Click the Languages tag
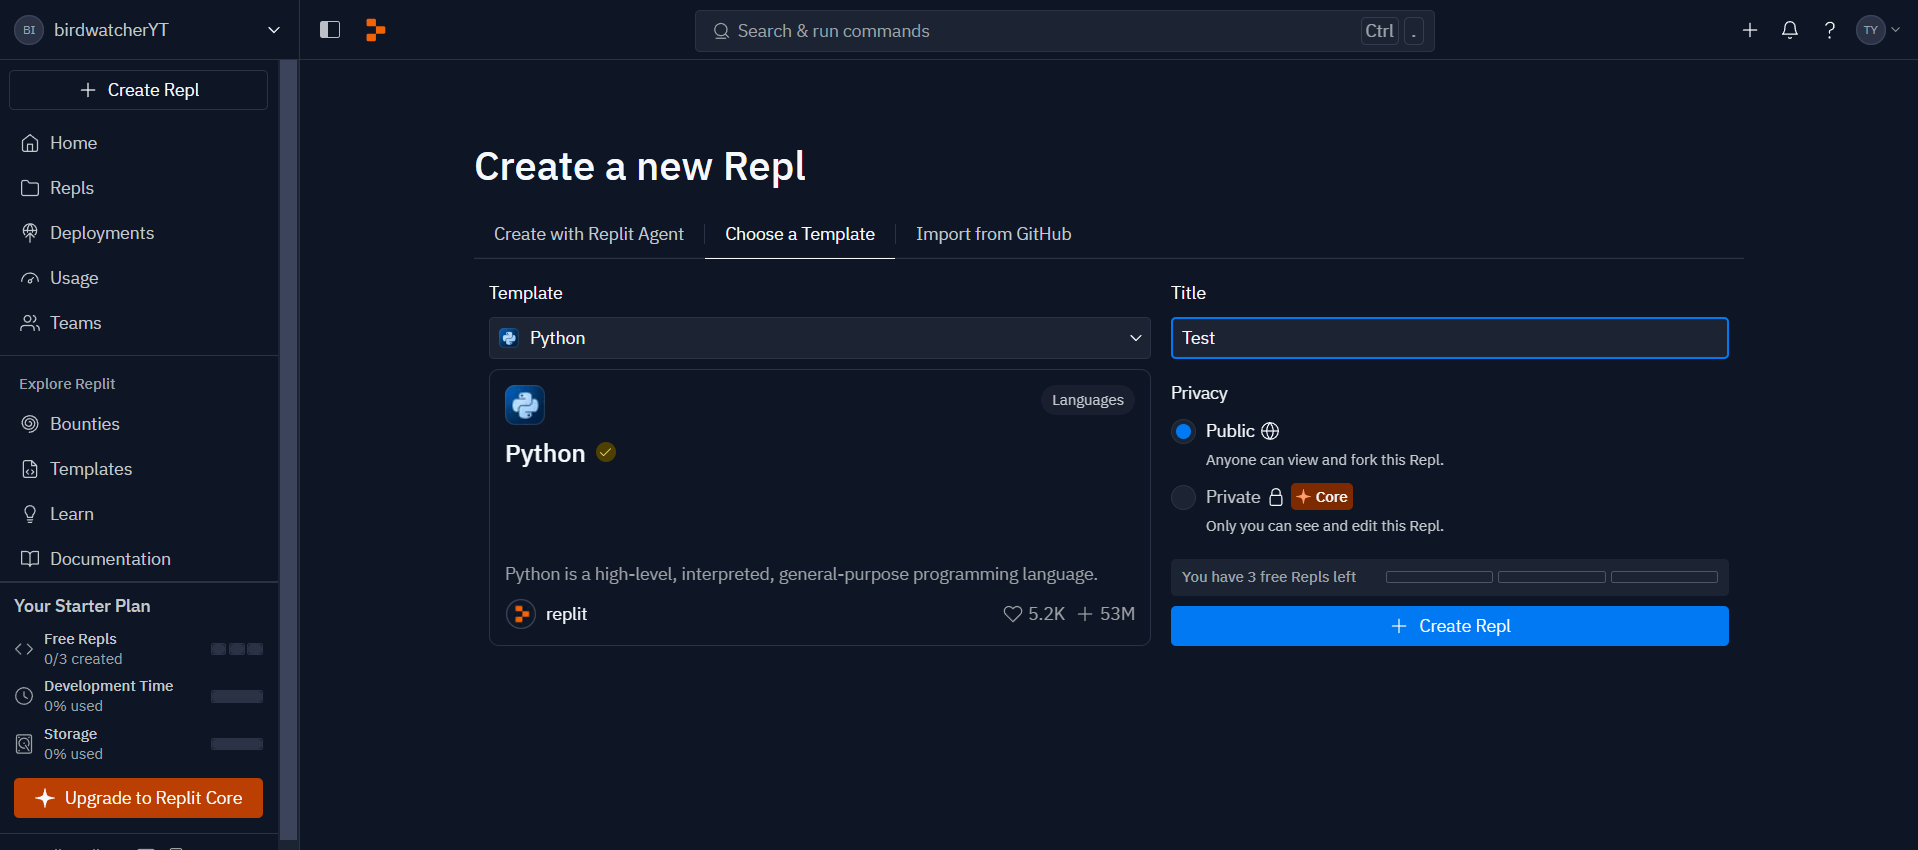Viewport: 1918px width, 850px height. tap(1087, 400)
